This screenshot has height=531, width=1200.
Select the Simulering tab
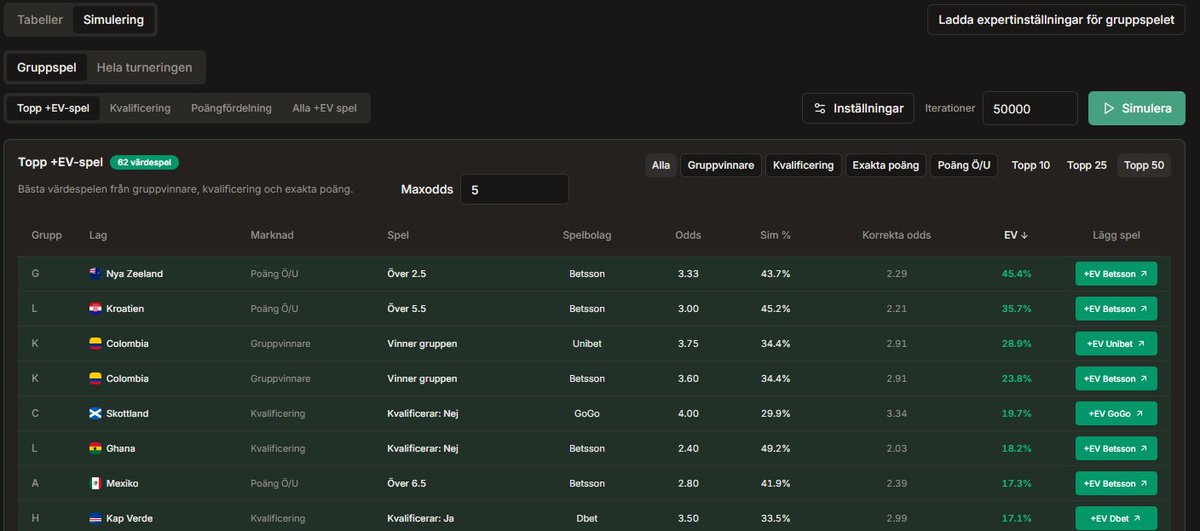pyautogui.click(x=114, y=19)
